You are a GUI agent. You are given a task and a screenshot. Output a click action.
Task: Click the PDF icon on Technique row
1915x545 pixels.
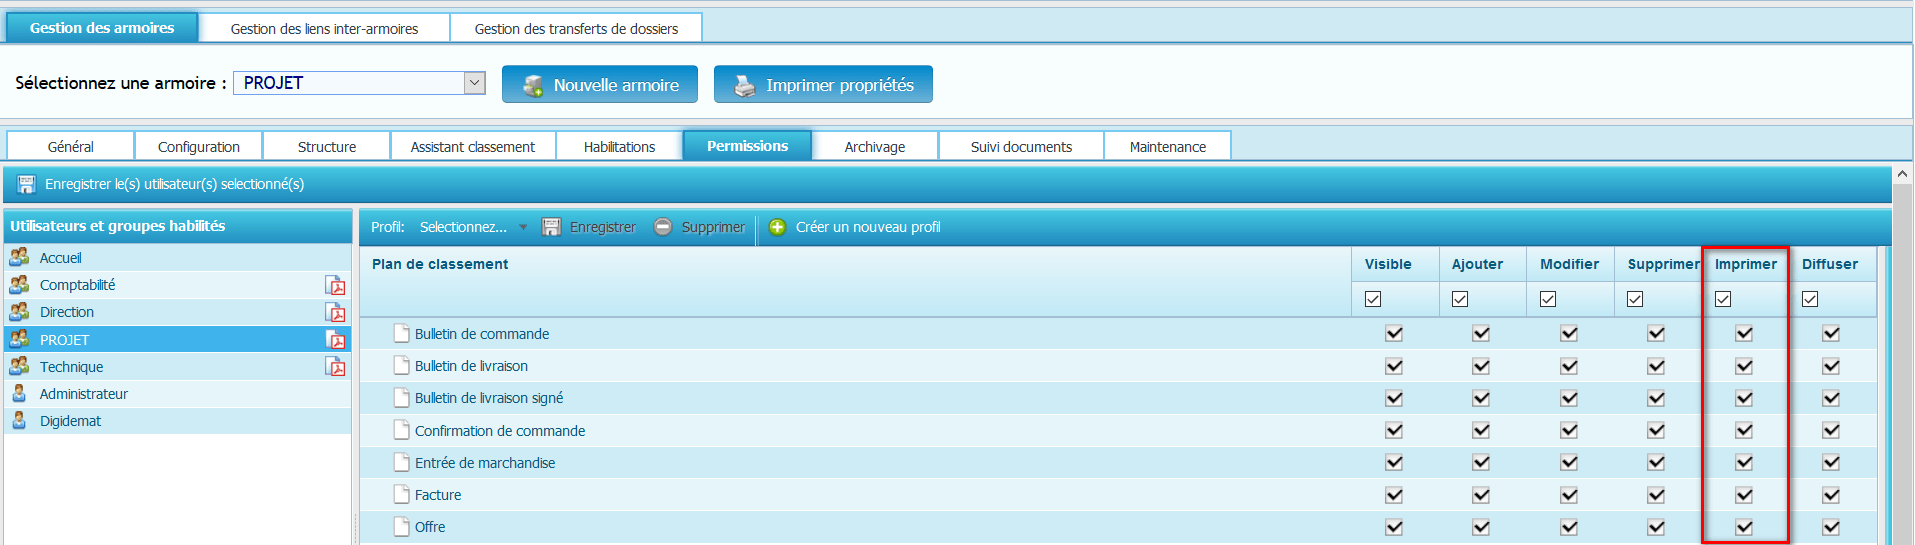click(x=335, y=367)
